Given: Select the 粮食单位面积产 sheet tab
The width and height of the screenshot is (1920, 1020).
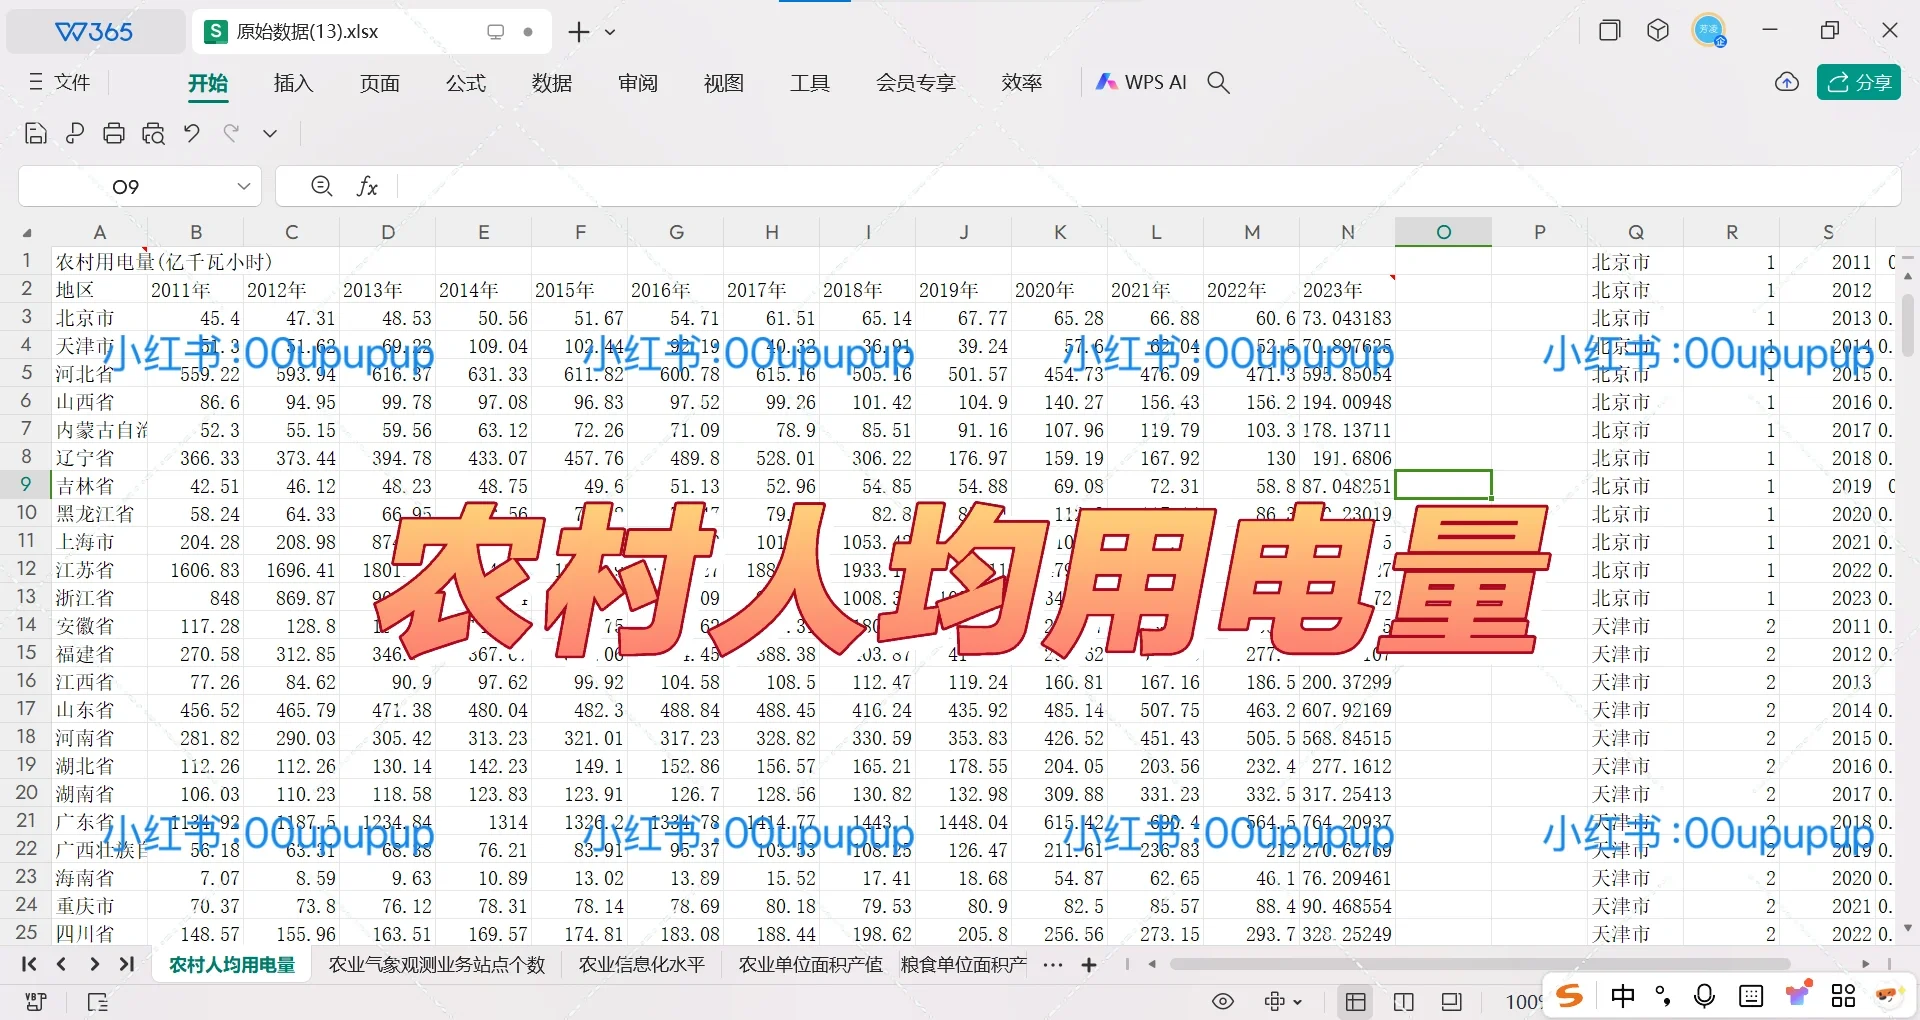Looking at the screenshot, I should coord(963,965).
